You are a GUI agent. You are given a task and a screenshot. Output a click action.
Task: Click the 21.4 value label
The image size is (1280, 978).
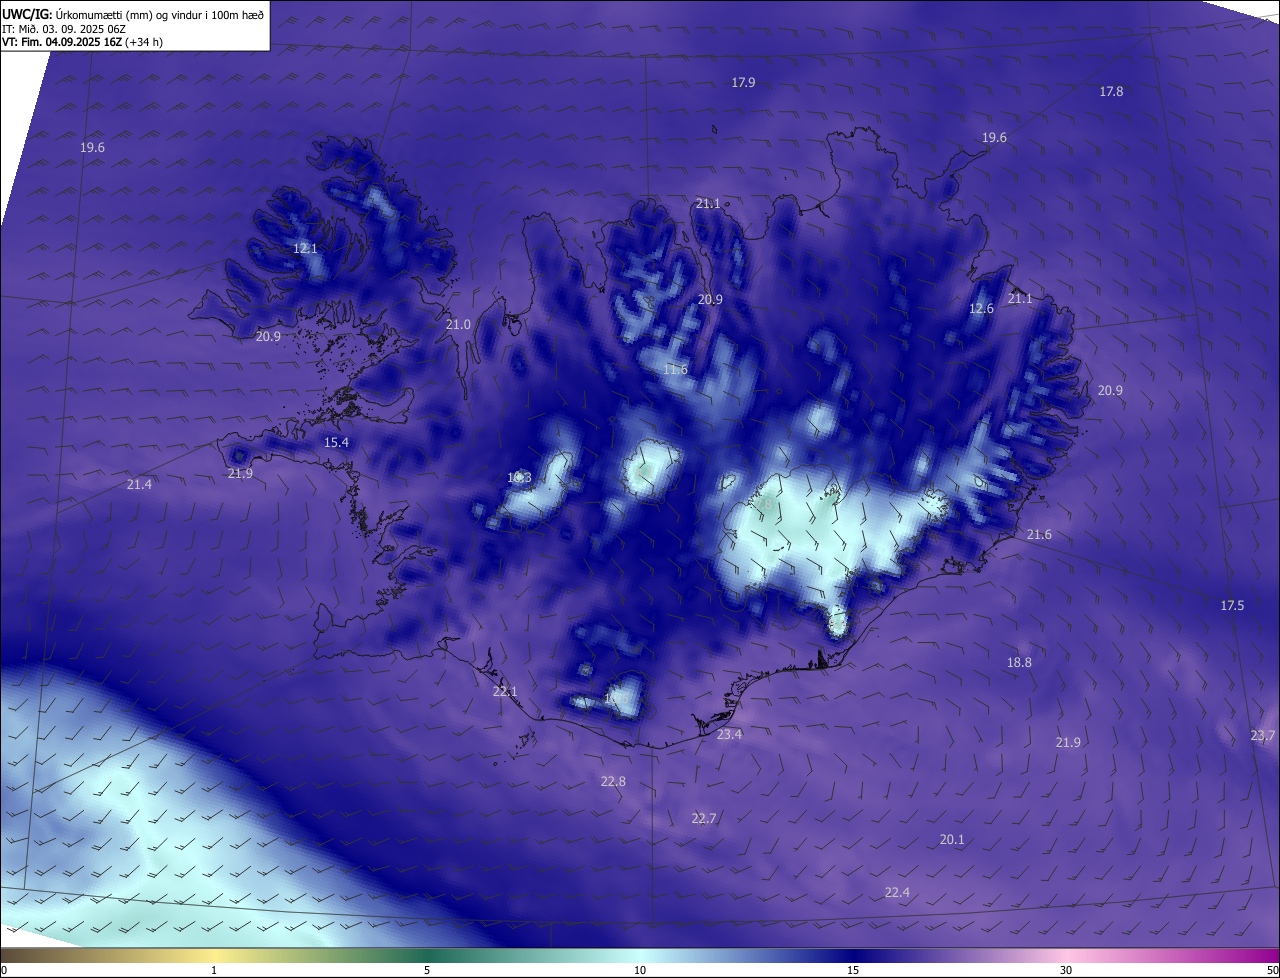(x=139, y=484)
